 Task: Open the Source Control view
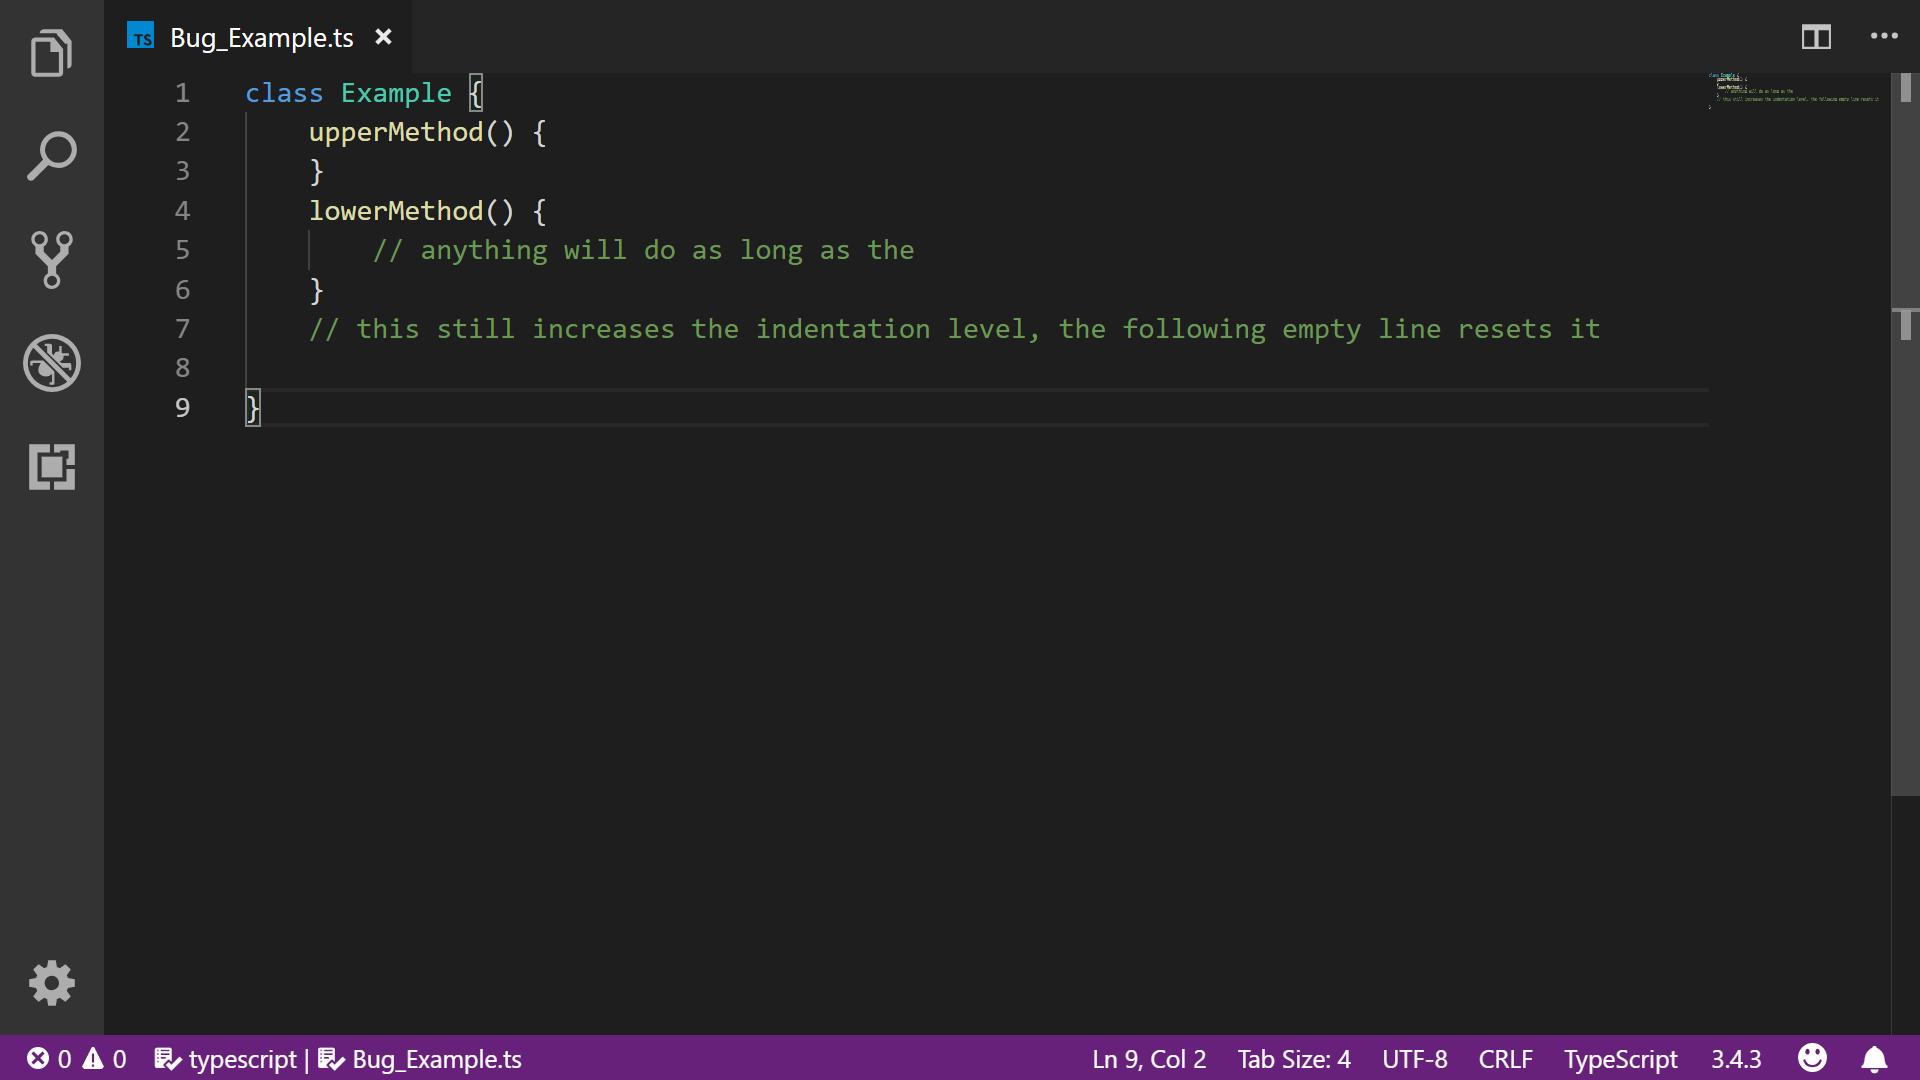coord(51,260)
